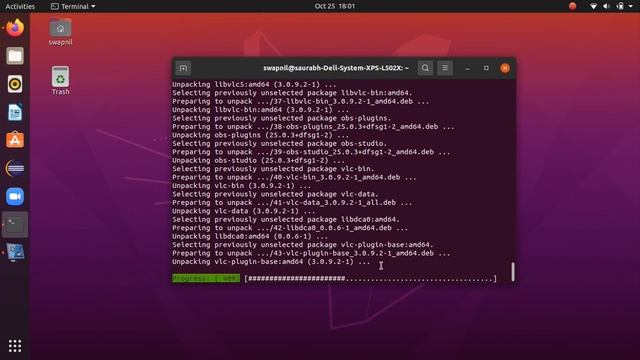Show Applications grid button
The width and height of the screenshot is (640, 360).
[15, 346]
